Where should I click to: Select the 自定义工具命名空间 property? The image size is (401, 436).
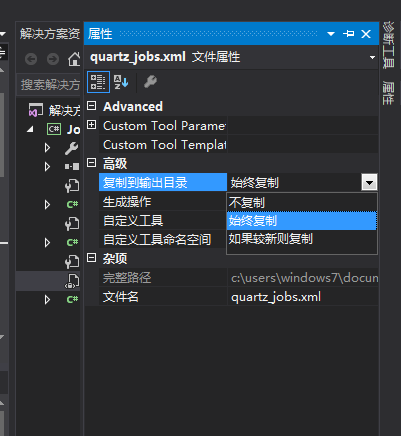[163, 240]
